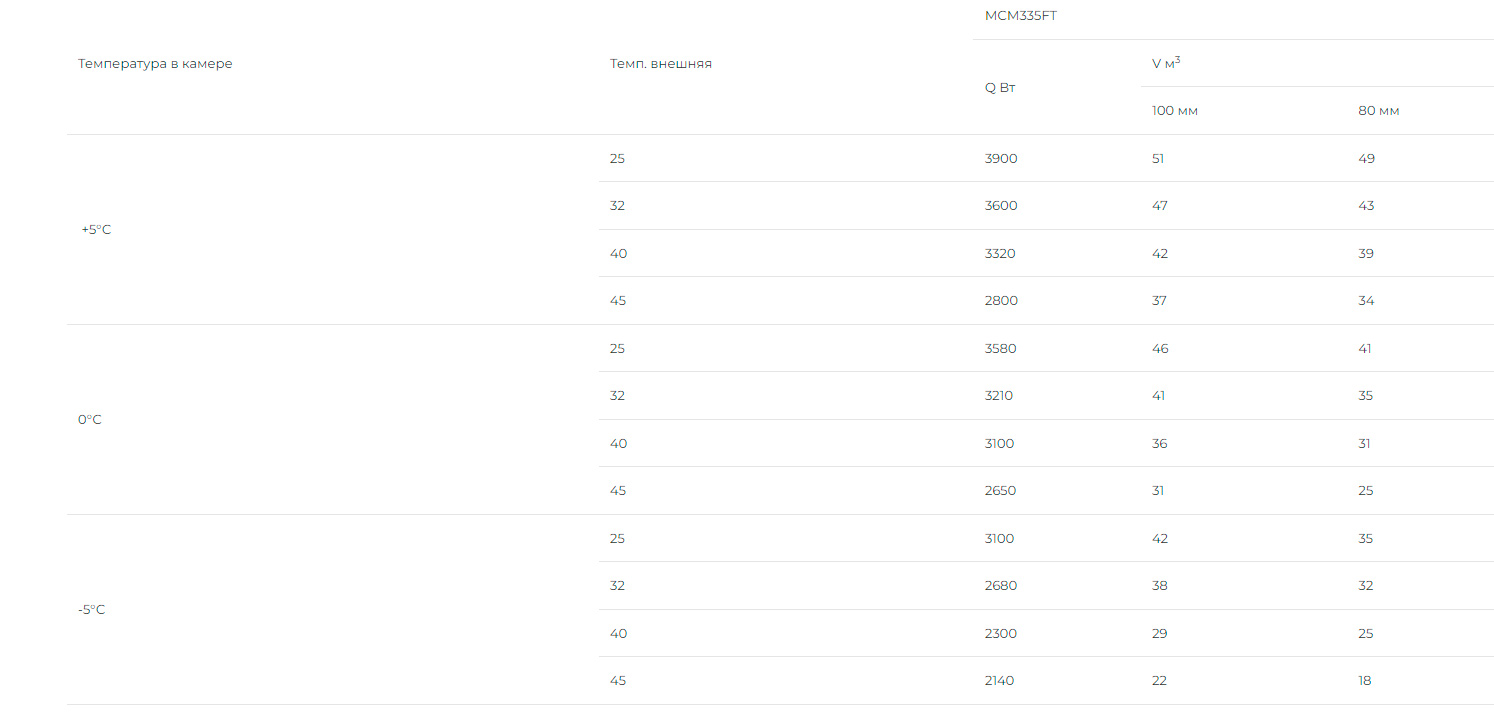Select the 3210 Q value cell
This screenshot has width=1494, height=726.
click(x=999, y=396)
